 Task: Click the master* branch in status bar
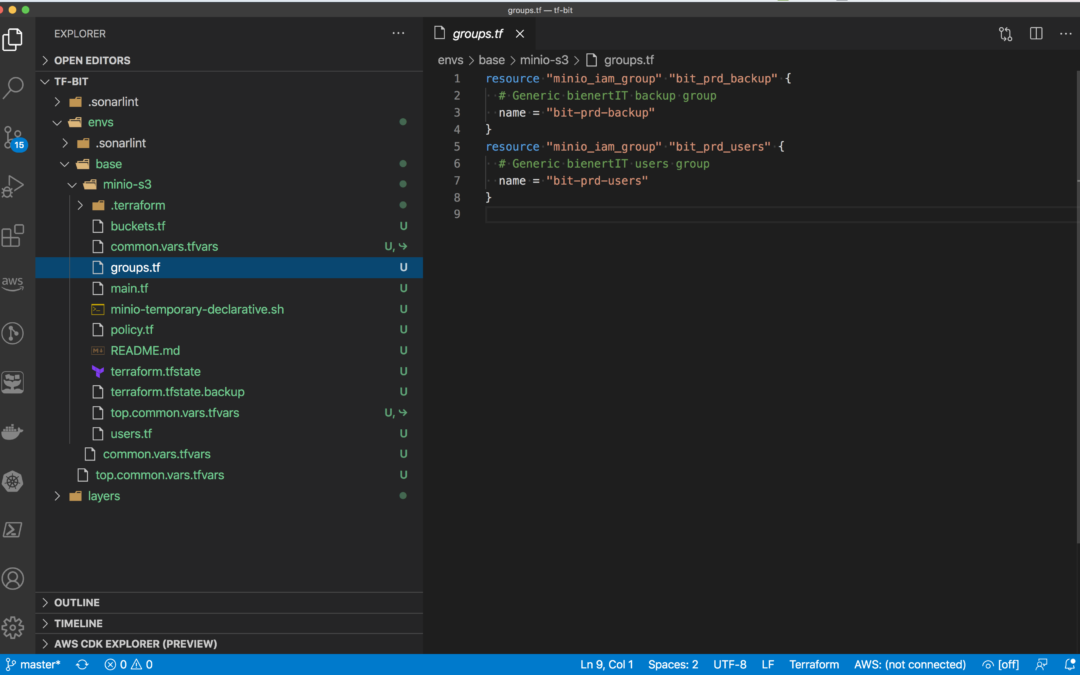[x=33, y=665]
